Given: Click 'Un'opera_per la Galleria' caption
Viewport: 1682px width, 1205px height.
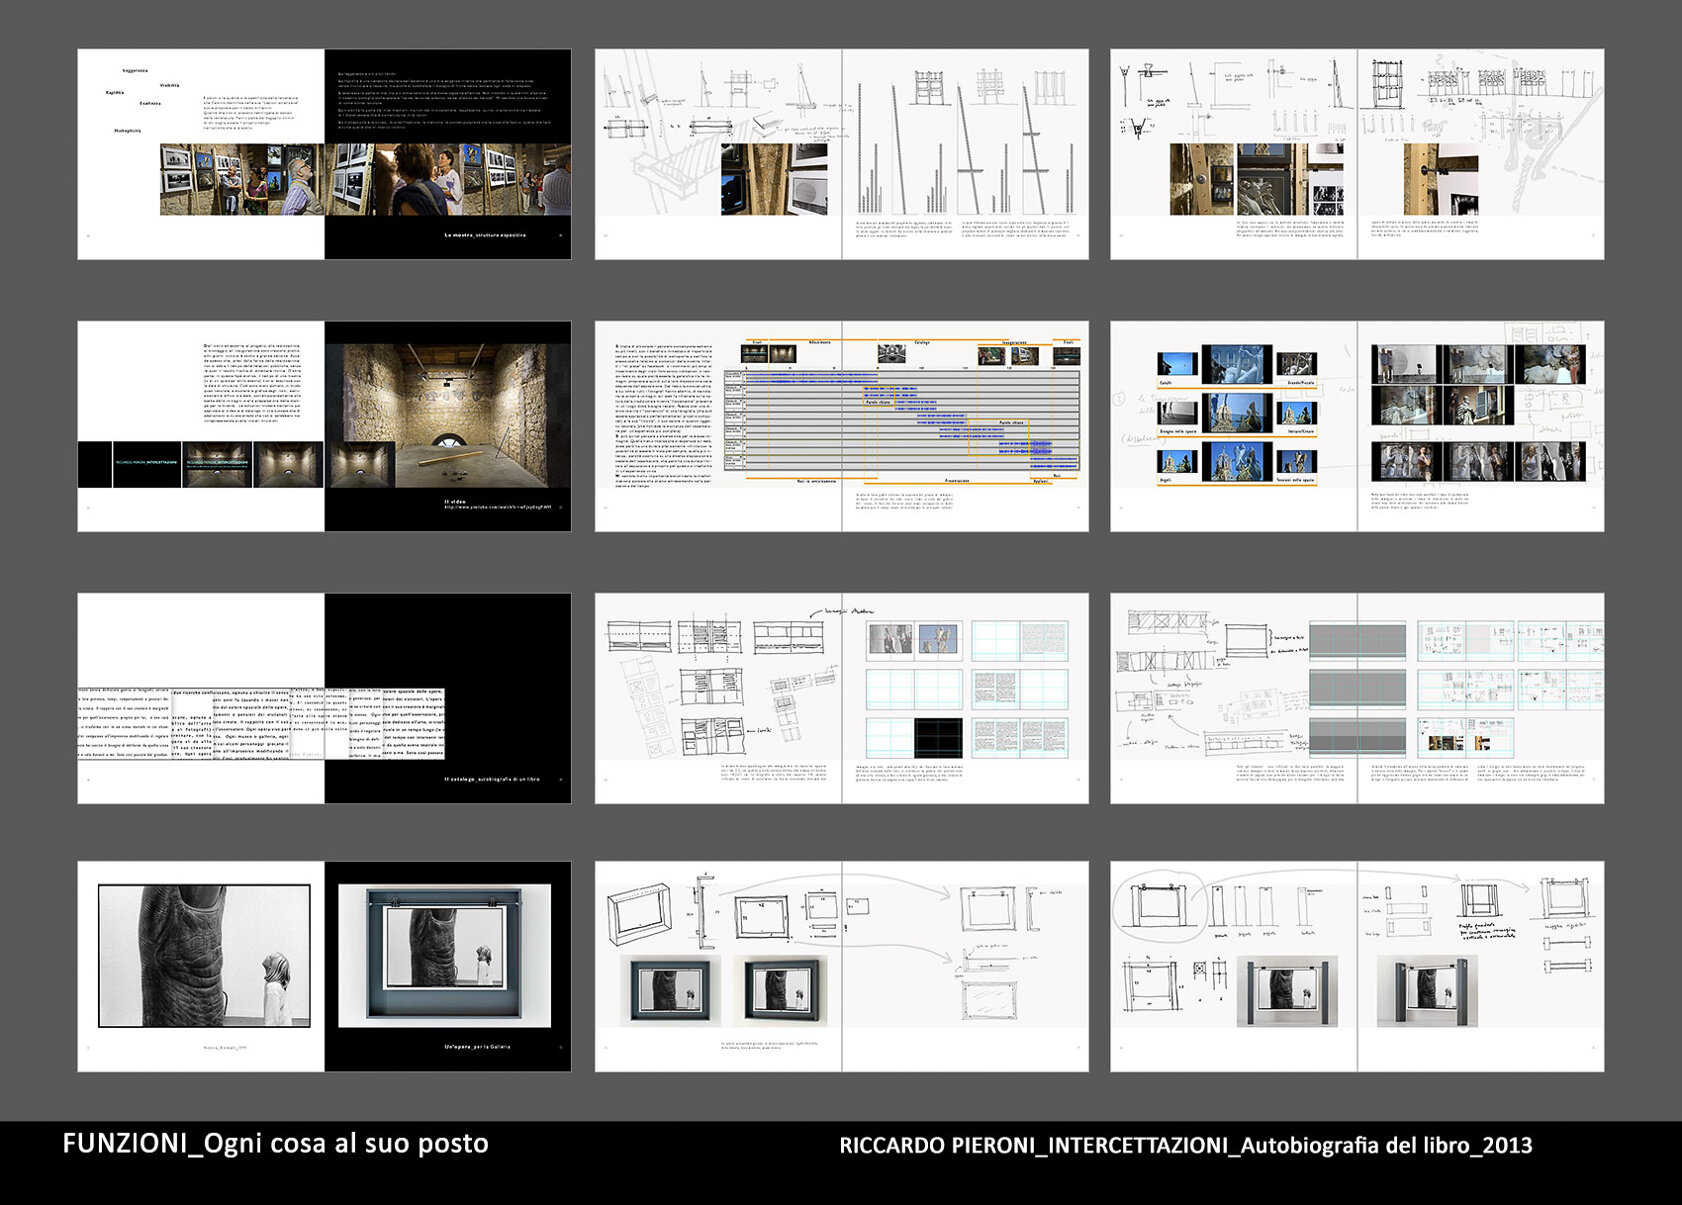Looking at the screenshot, I should 477,1047.
